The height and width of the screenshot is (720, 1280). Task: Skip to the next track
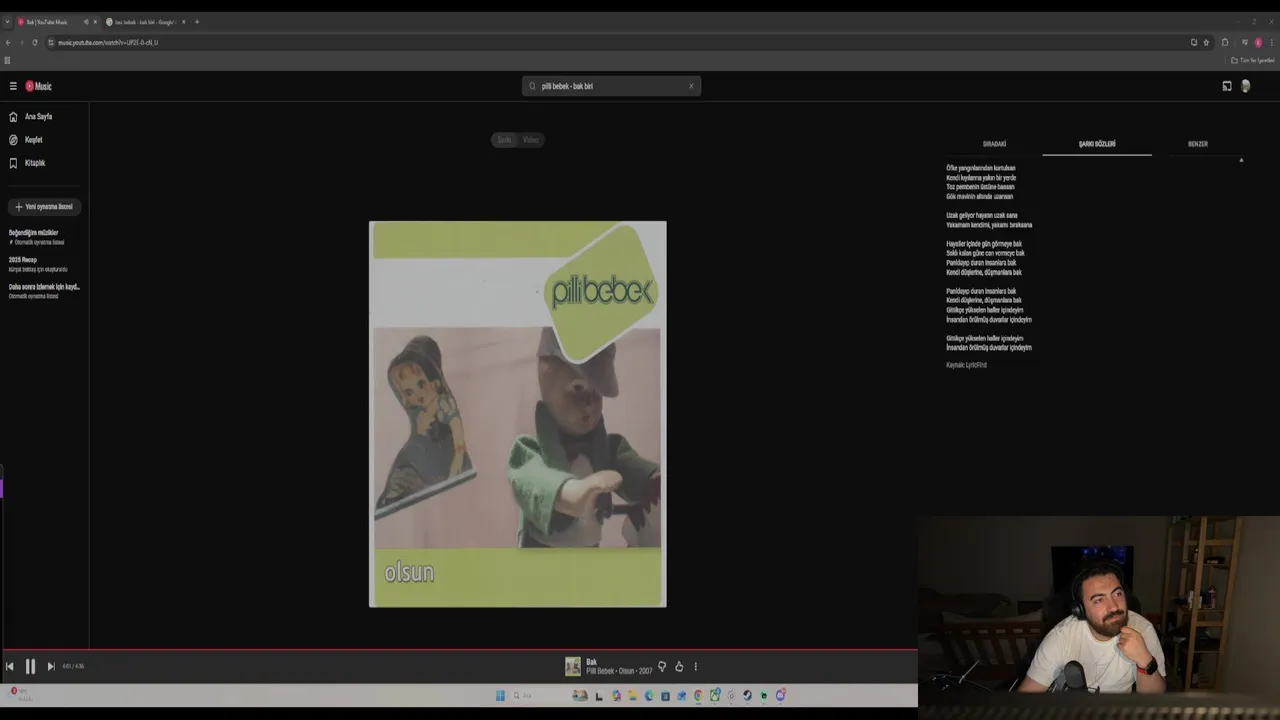51,666
